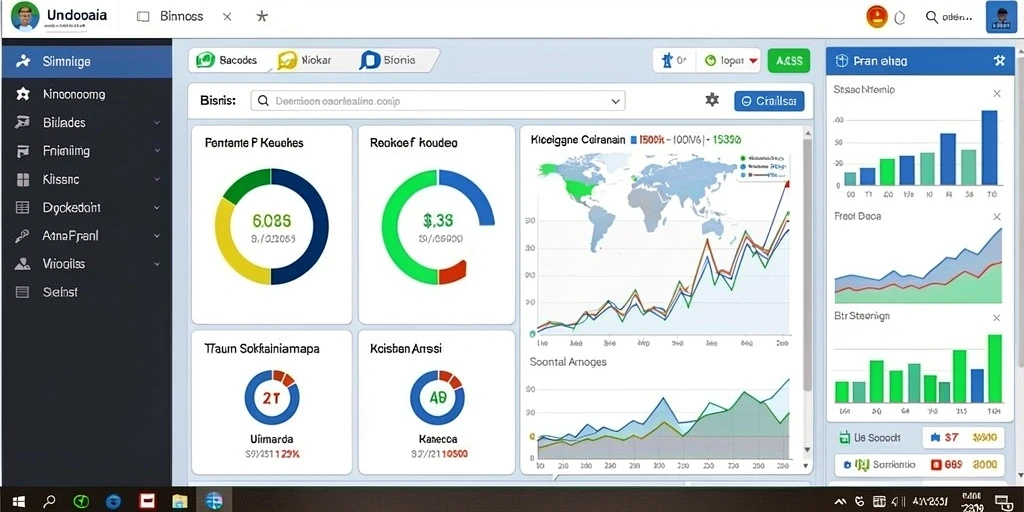Click the key icon beside AtnaFpanl

22,236
